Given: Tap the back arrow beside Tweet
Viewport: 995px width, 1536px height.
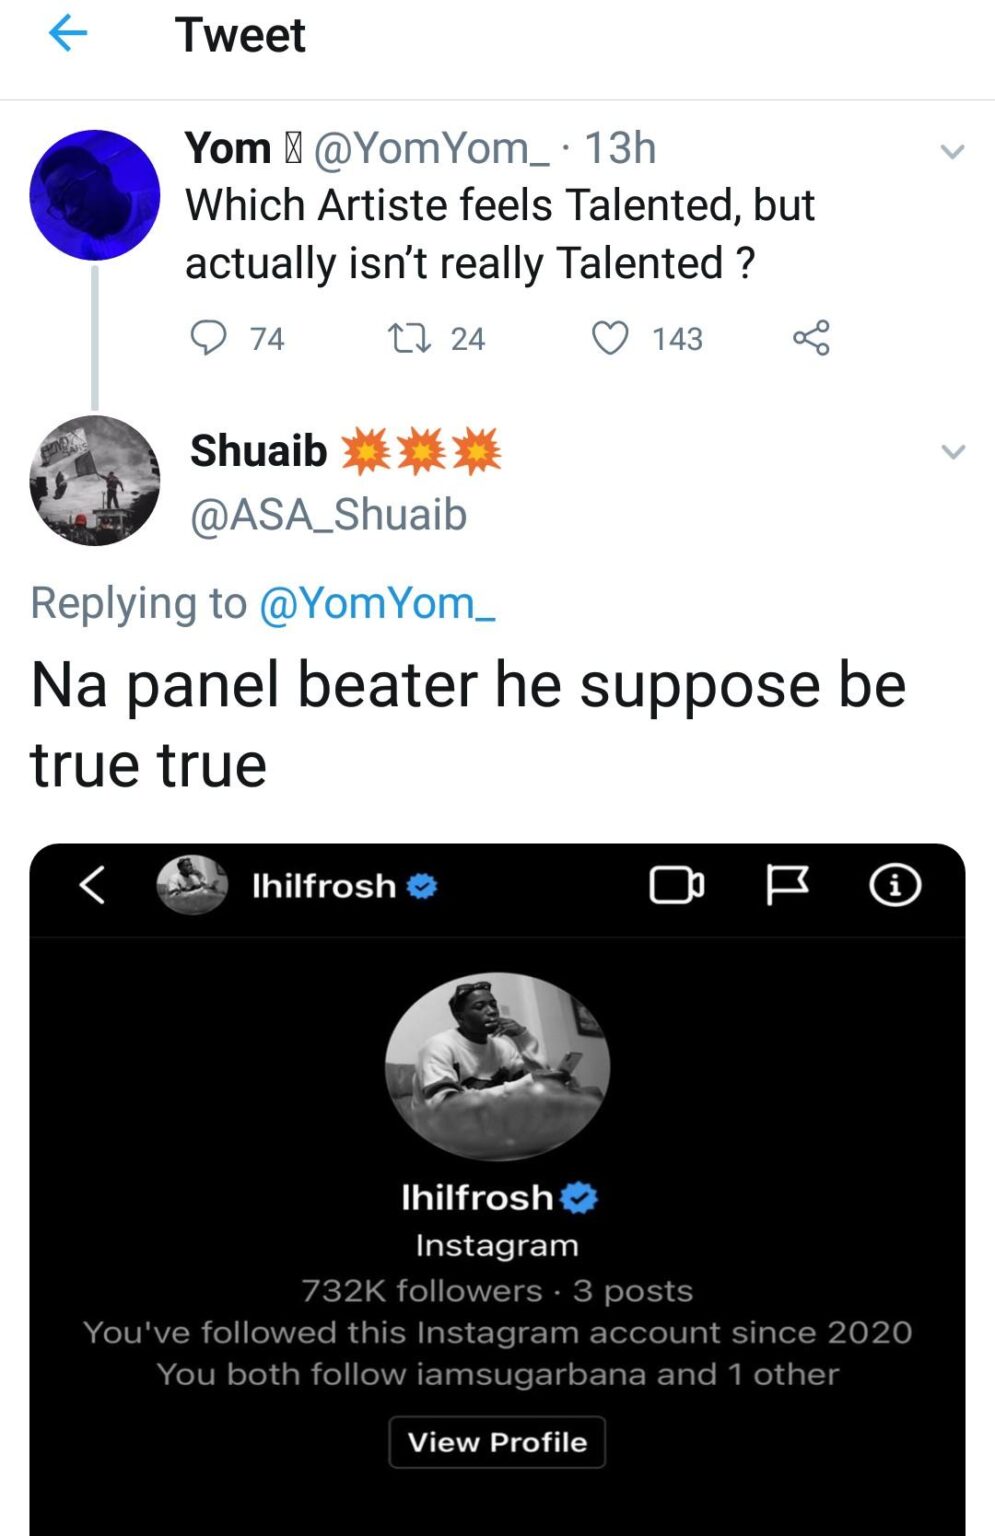Looking at the screenshot, I should point(68,35).
